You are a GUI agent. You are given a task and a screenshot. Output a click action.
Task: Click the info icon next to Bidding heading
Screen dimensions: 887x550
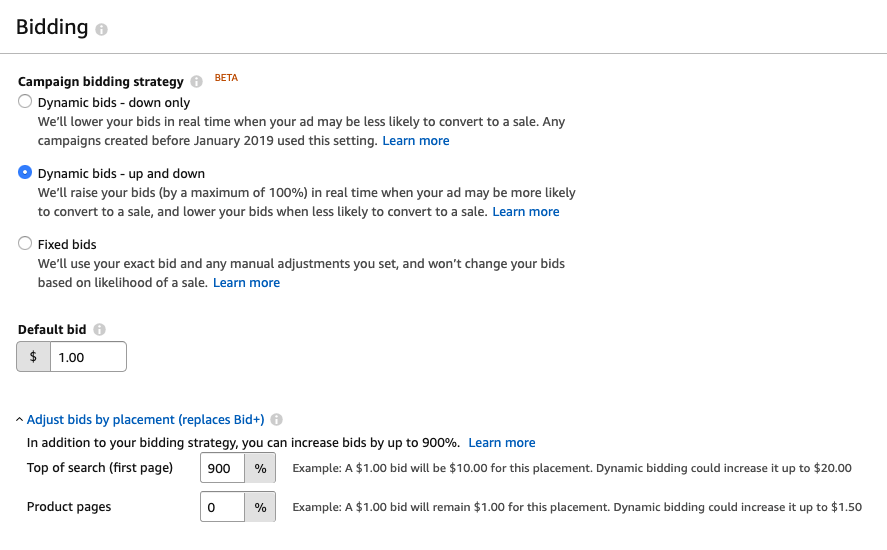point(101,30)
